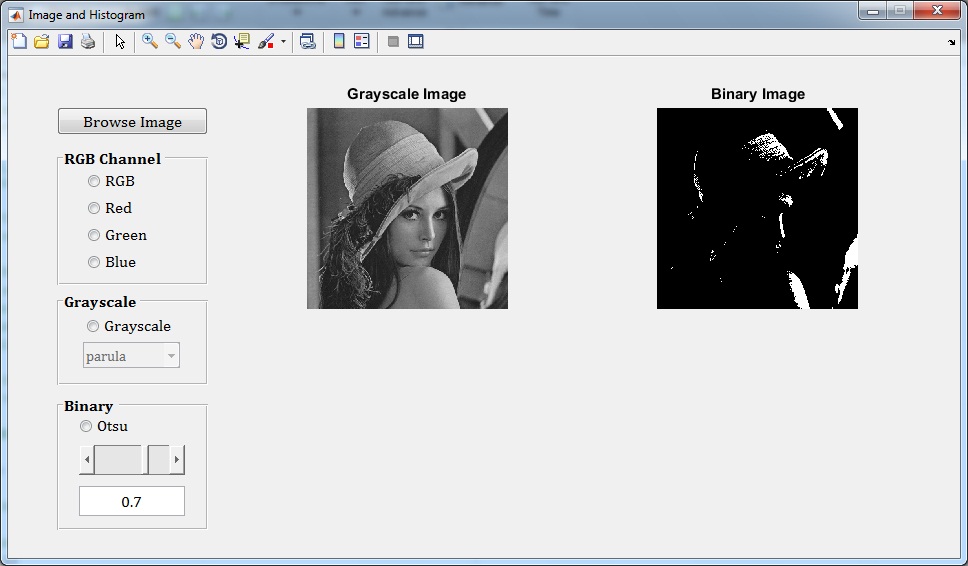Click the threshold slider right arrow
Viewport: 968px width, 566px height.
tap(177, 460)
